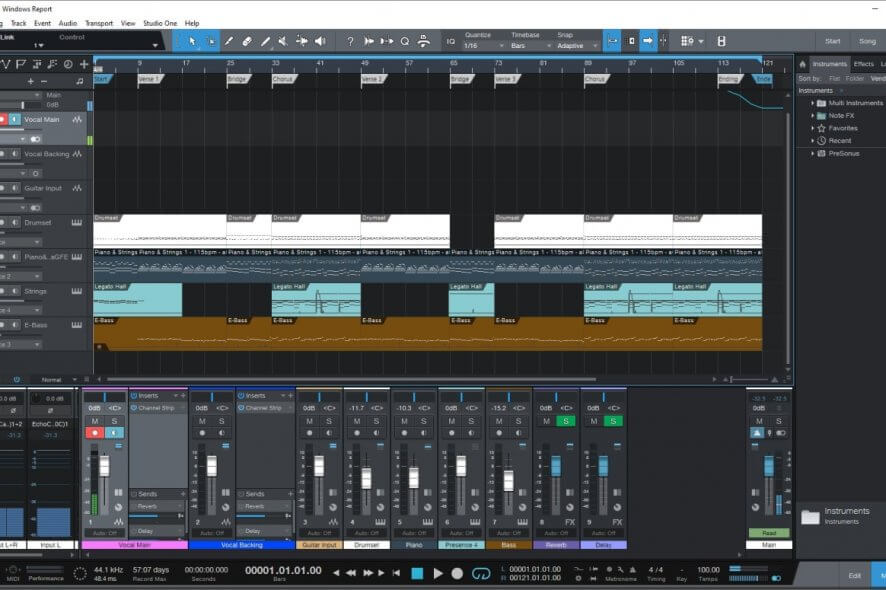Expand the Recent tree node
Image resolution: width=886 pixels, height=590 pixels.
tap(813, 141)
